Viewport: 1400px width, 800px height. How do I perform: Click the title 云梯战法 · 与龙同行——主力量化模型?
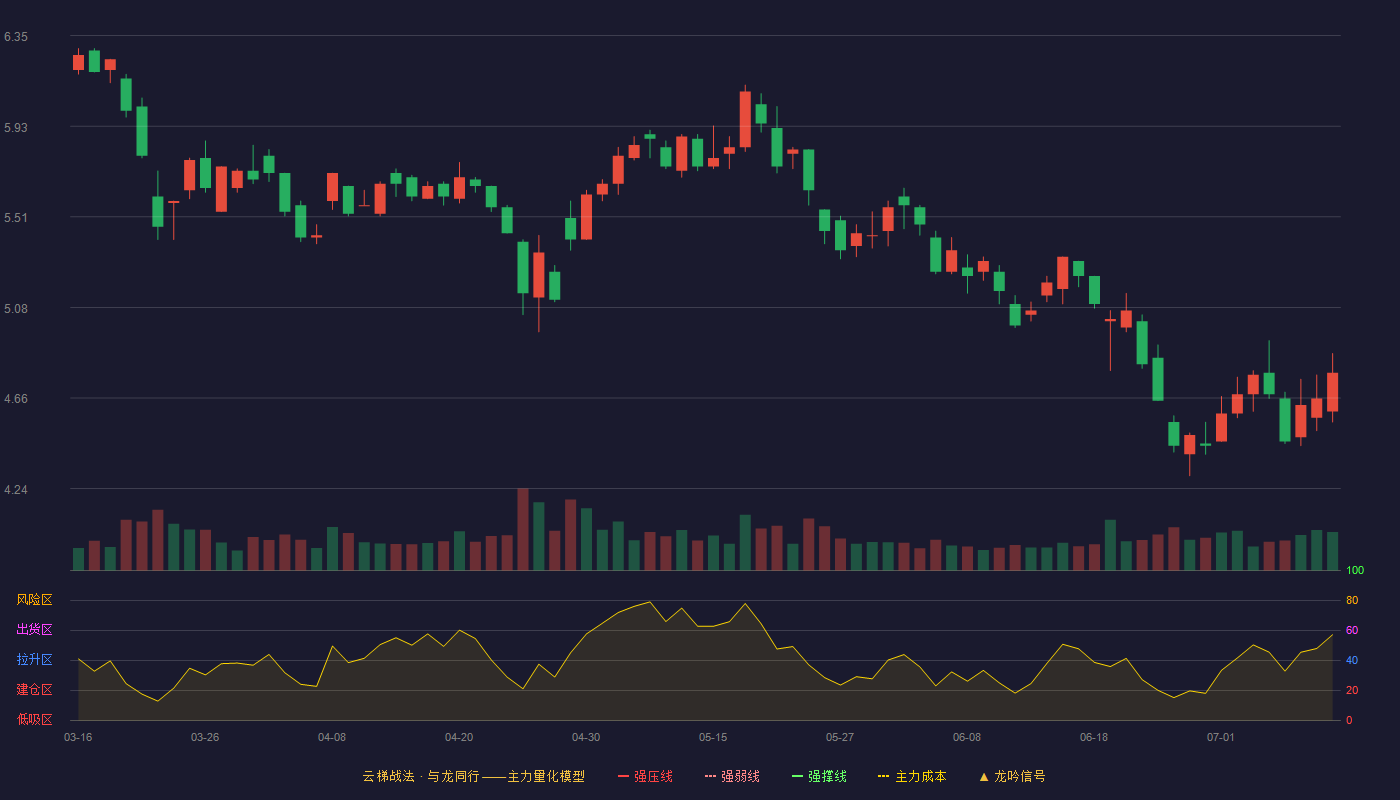[x=473, y=776]
